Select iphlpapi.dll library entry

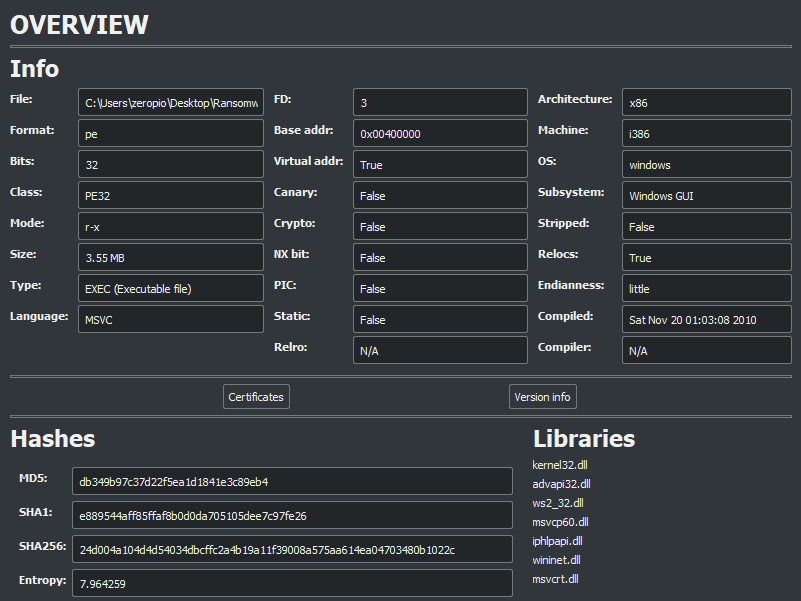557,541
